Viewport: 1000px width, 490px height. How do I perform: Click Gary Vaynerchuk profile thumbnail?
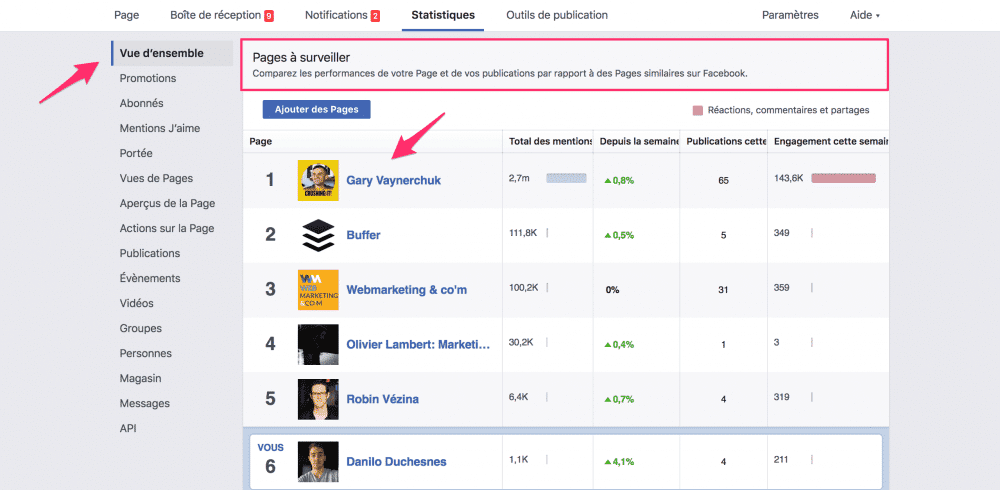point(318,181)
